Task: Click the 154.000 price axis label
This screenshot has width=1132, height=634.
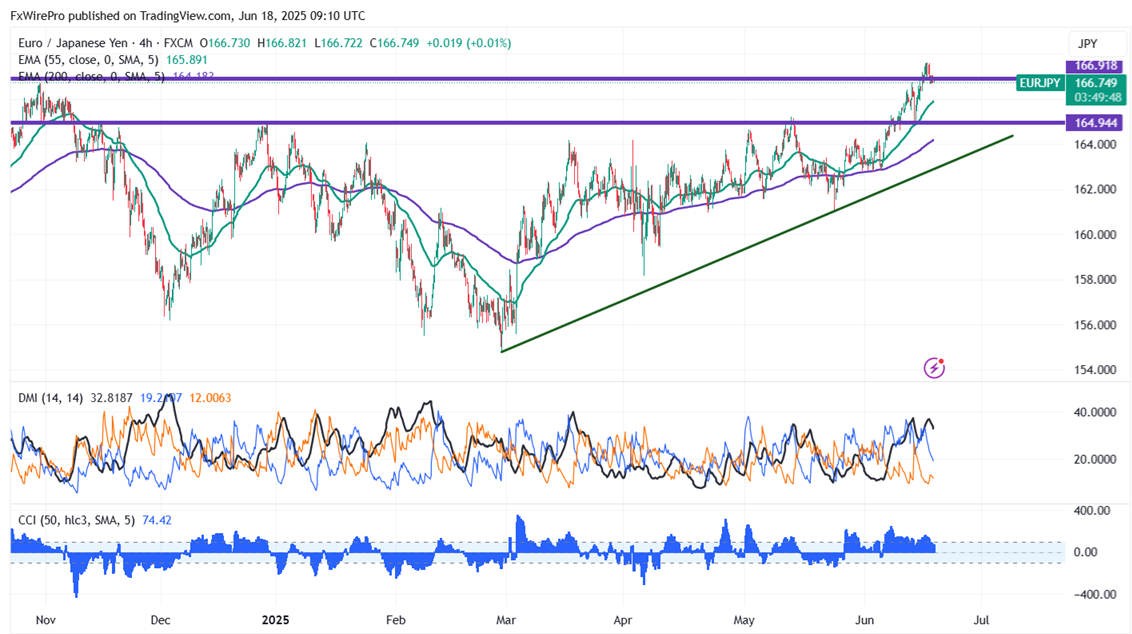Action: click(x=1095, y=370)
